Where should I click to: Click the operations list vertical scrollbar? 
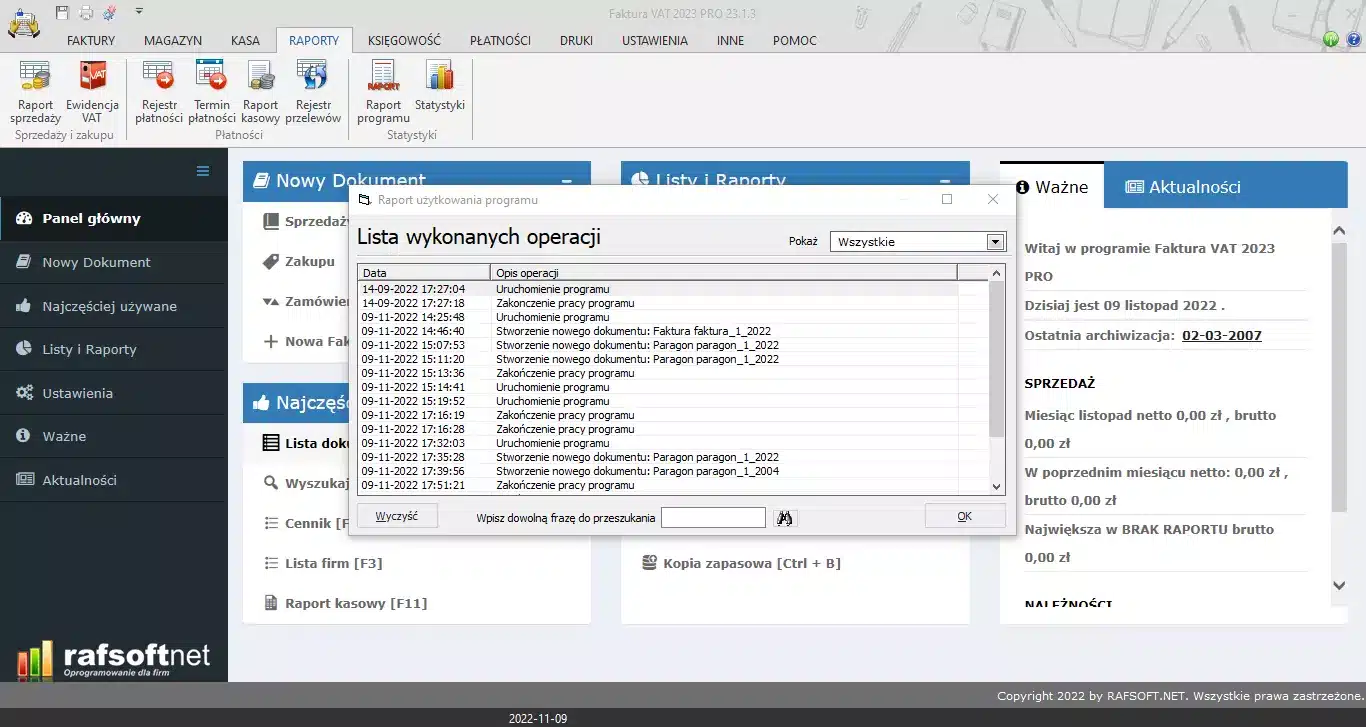tap(996, 380)
